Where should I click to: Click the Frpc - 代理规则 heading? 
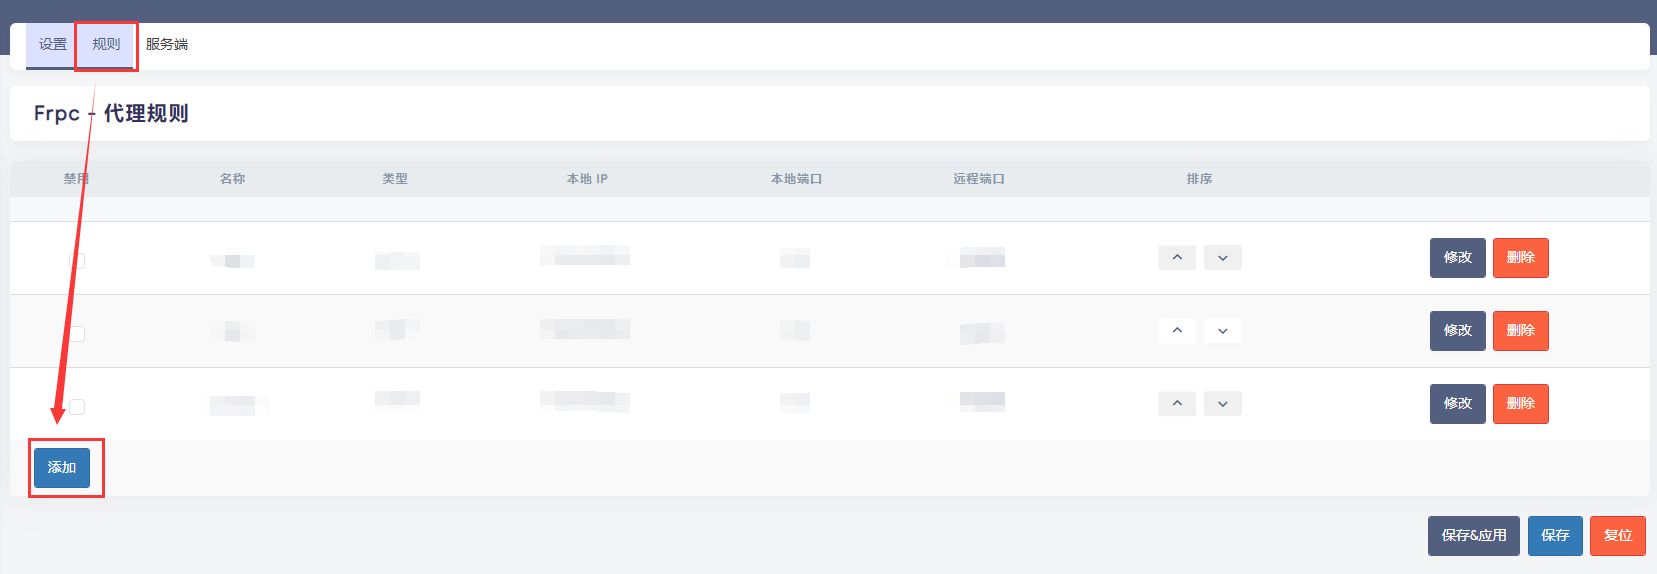(x=111, y=114)
